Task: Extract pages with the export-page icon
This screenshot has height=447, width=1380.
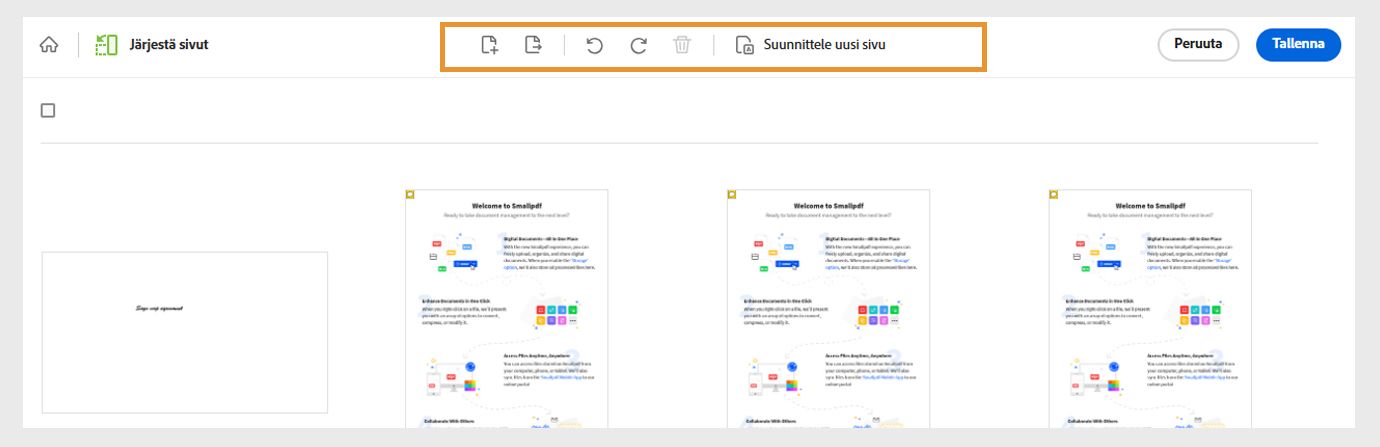Action: click(x=534, y=45)
